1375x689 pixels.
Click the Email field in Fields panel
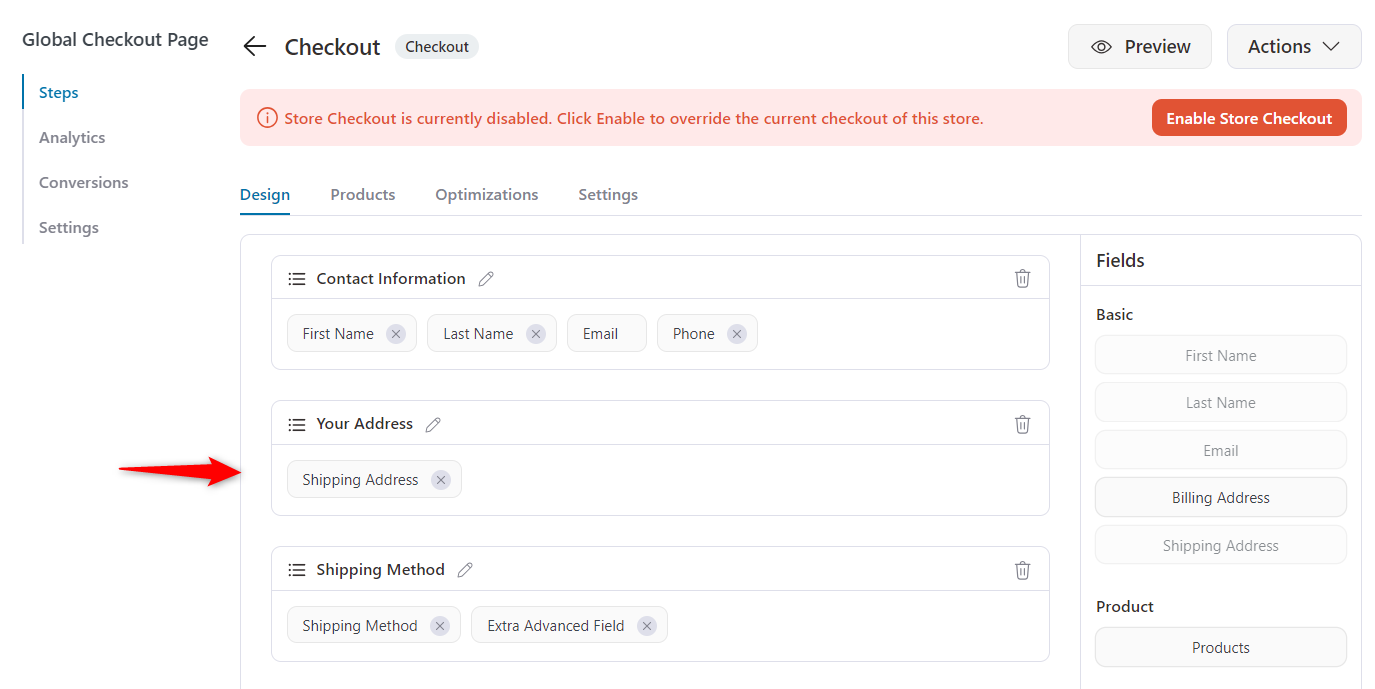[x=1221, y=451]
